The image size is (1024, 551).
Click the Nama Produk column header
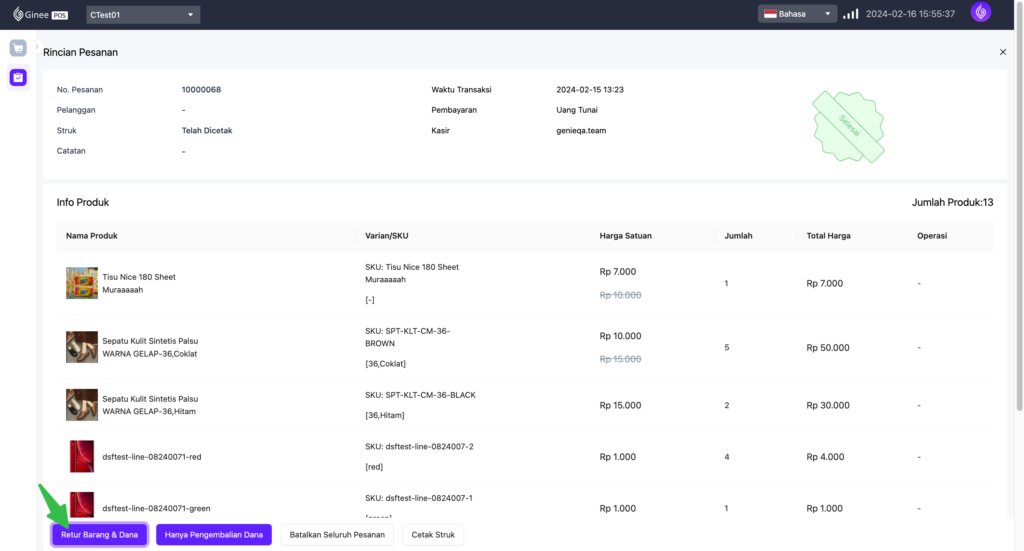(91, 236)
